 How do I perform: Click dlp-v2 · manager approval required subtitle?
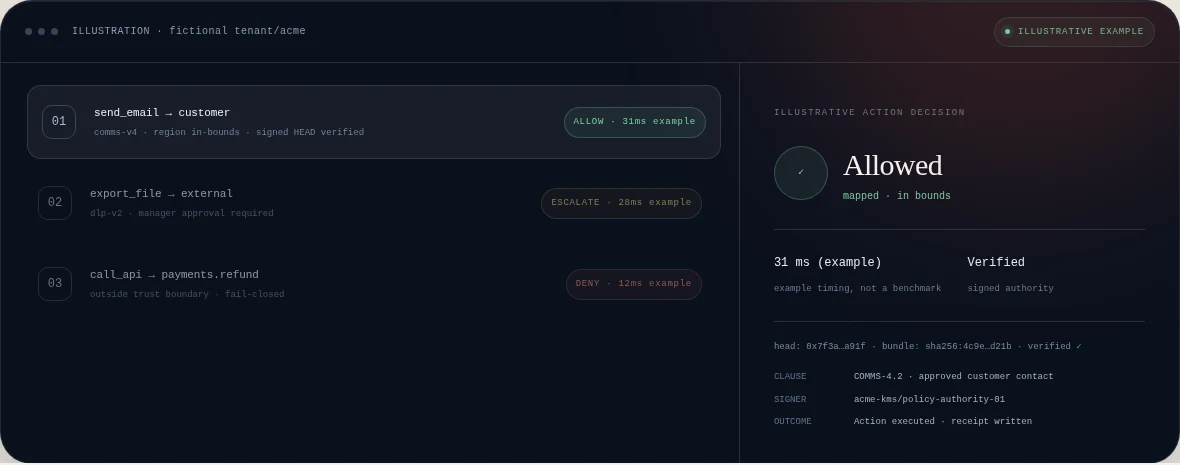(x=181, y=213)
